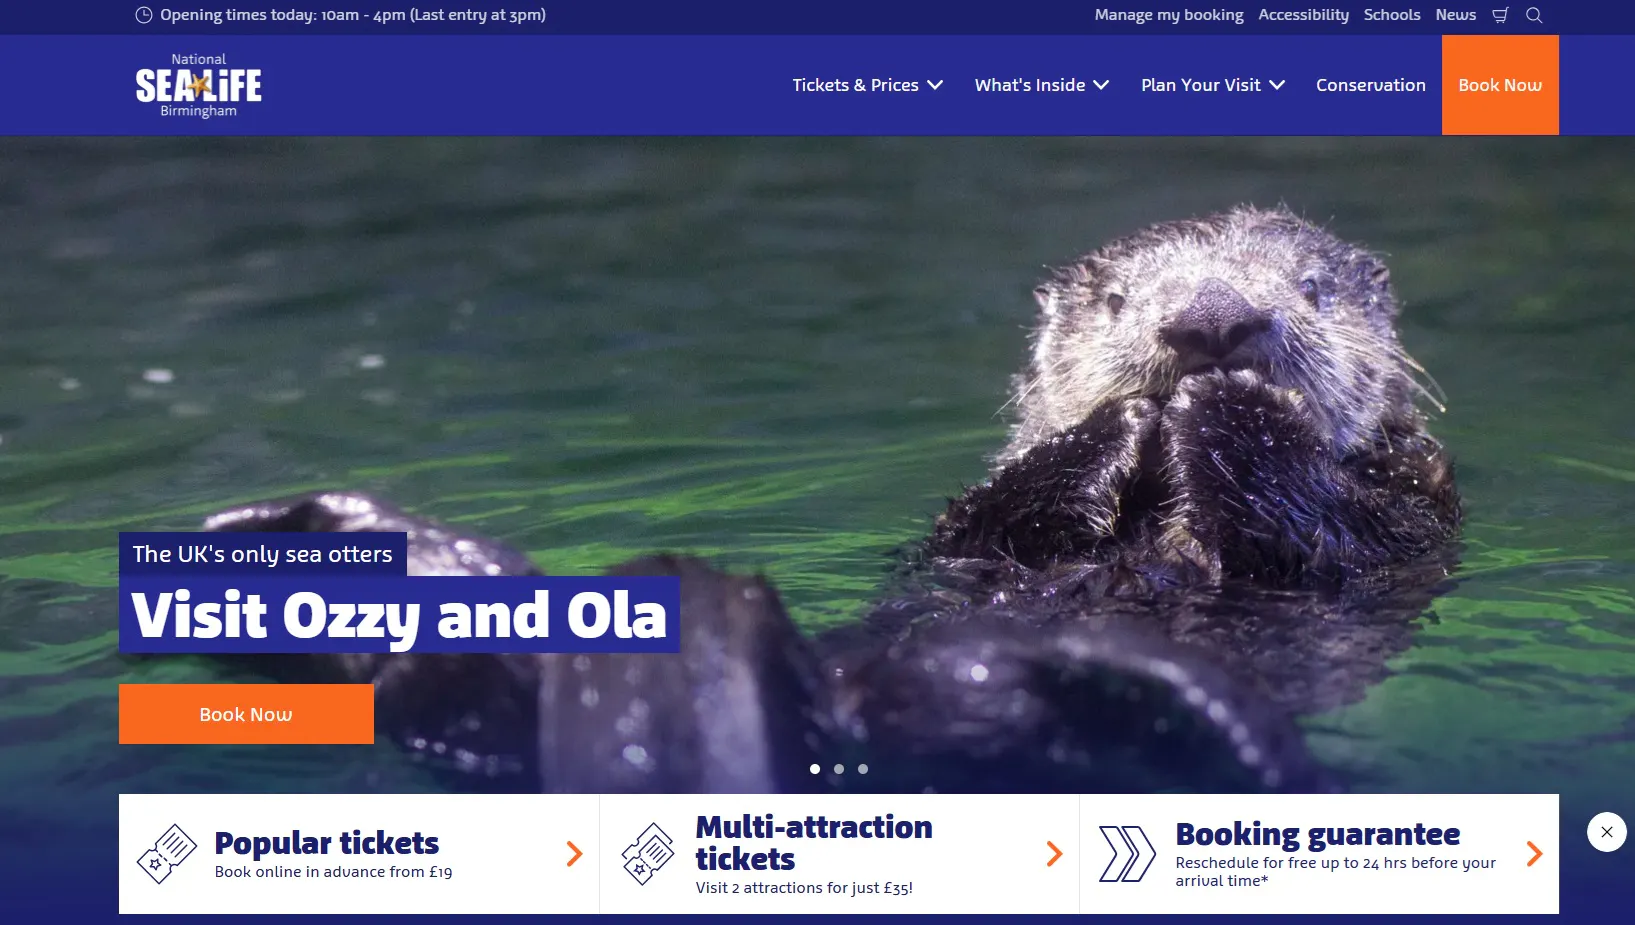1635x925 pixels.
Task: Open the Conservation menu item
Action: 1370,85
